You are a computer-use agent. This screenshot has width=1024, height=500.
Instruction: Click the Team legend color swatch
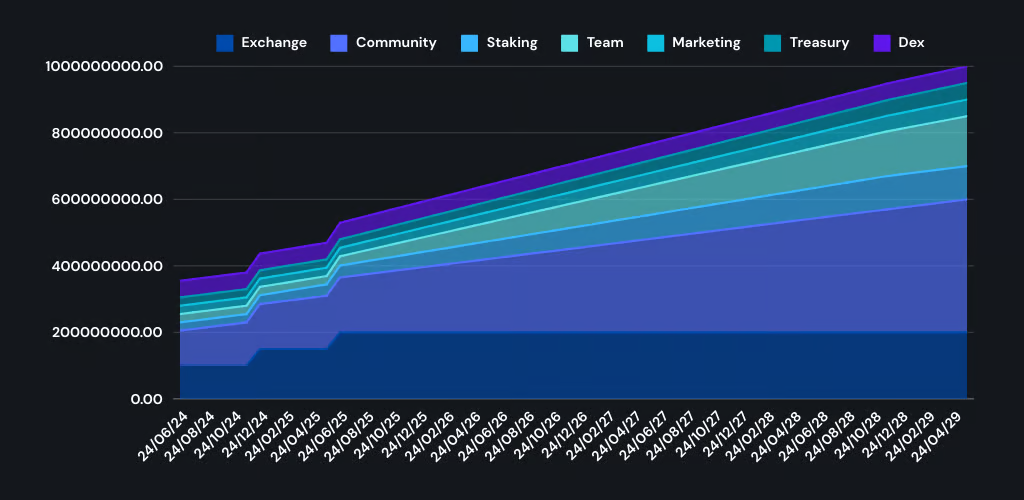tap(570, 43)
